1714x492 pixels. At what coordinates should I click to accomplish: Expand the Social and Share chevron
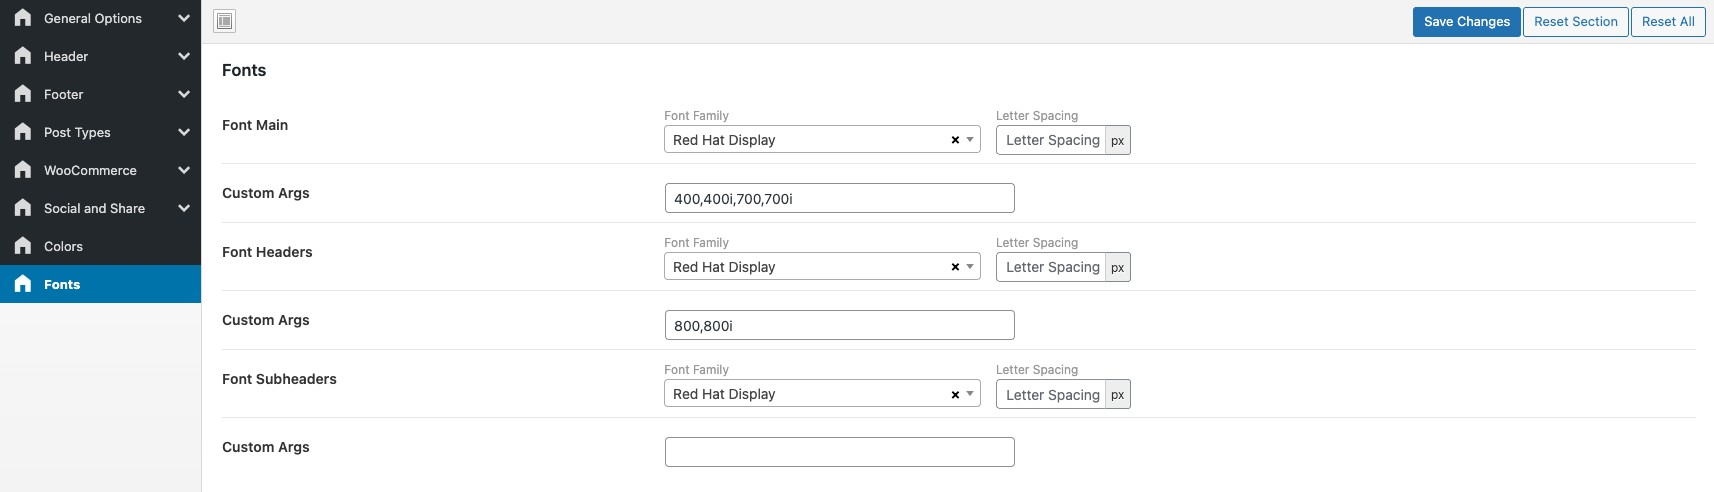tap(184, 208)
